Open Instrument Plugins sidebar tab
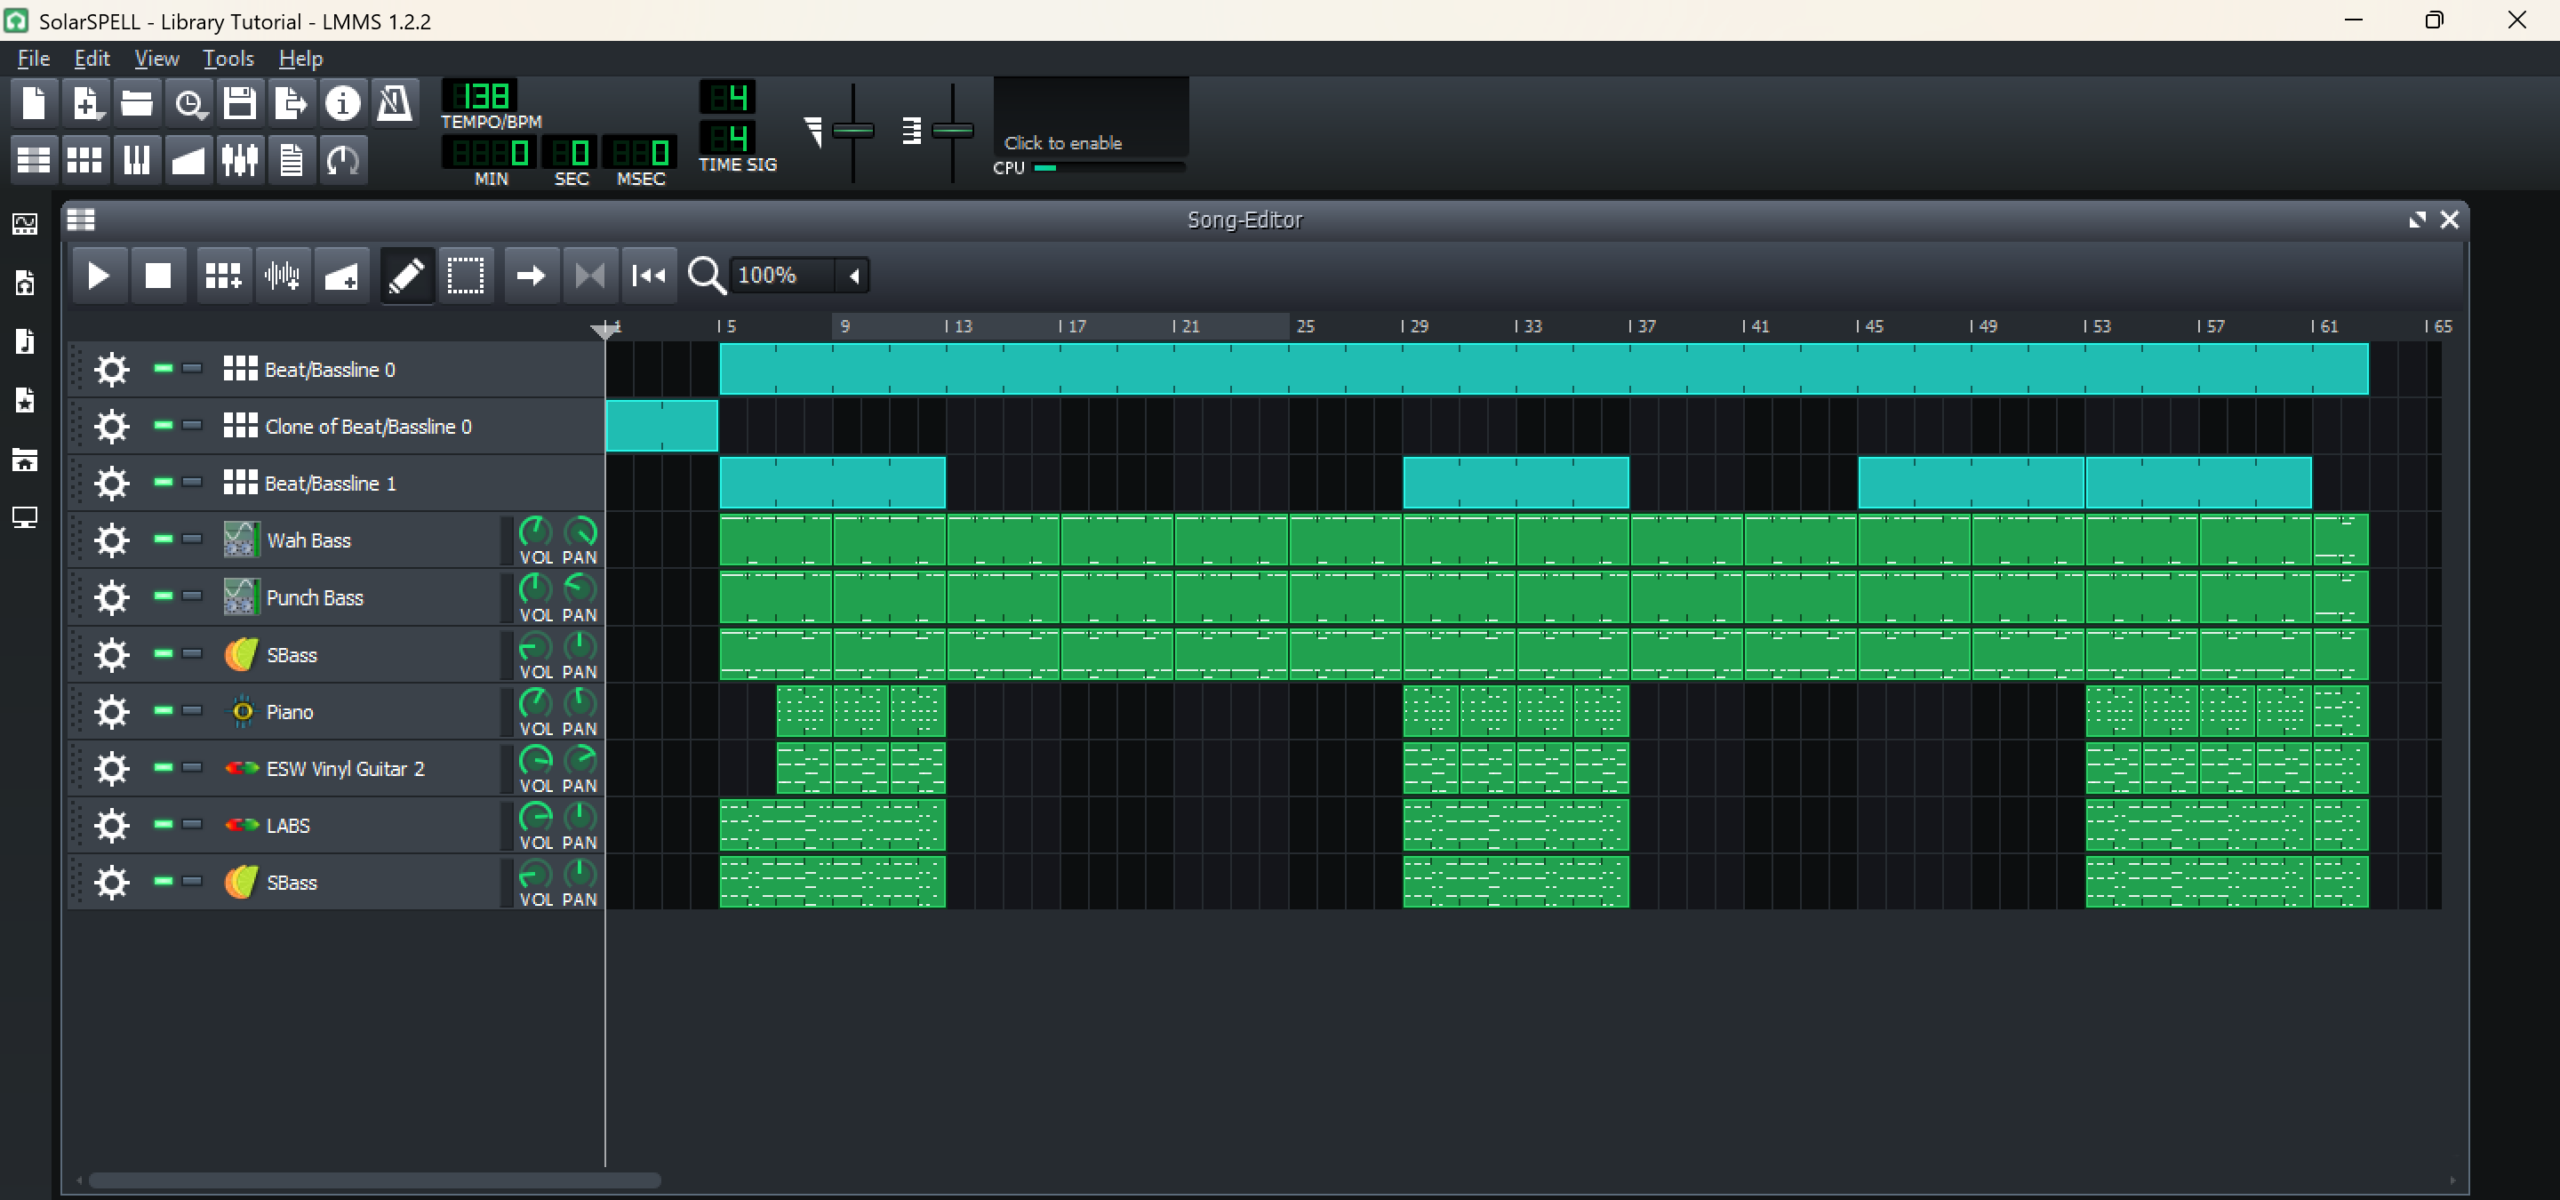Viewport: 2560px width, 1200px height. pyautogui.click(x=25, y=224)
